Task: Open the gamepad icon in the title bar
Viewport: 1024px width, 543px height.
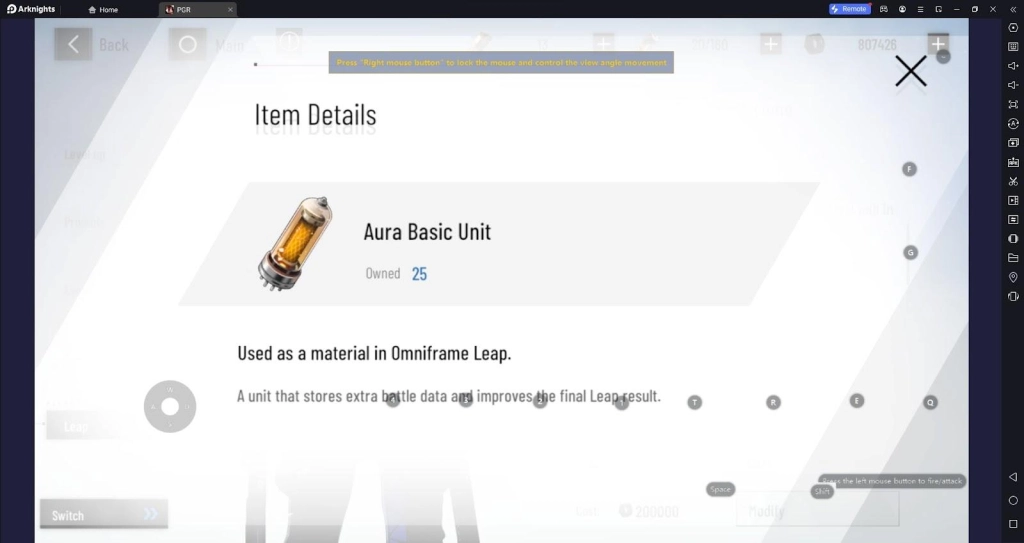Action: click(884, 9)
